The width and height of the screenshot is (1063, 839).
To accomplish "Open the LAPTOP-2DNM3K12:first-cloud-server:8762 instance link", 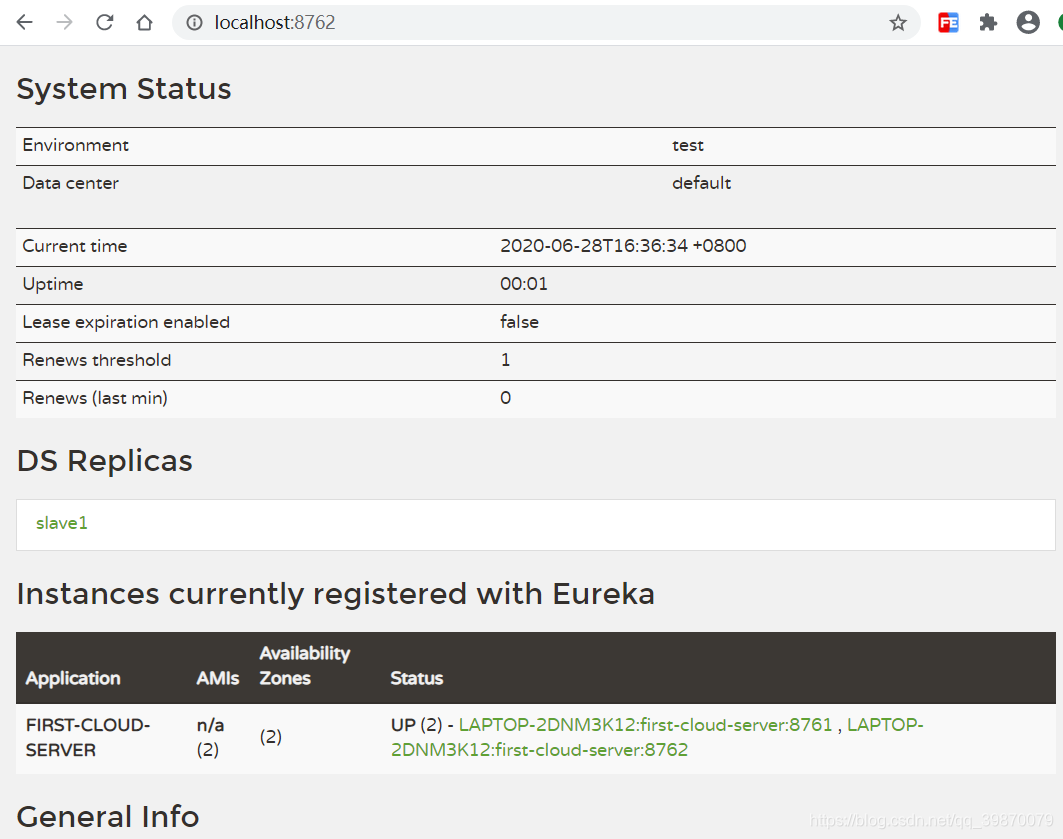I will pos(540,750).
